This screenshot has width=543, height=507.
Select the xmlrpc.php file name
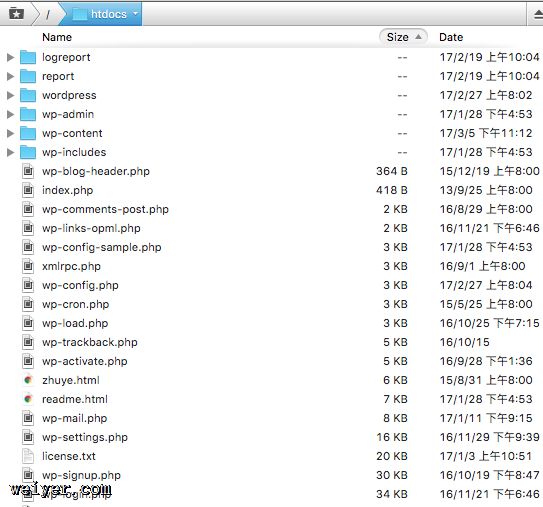71,266
